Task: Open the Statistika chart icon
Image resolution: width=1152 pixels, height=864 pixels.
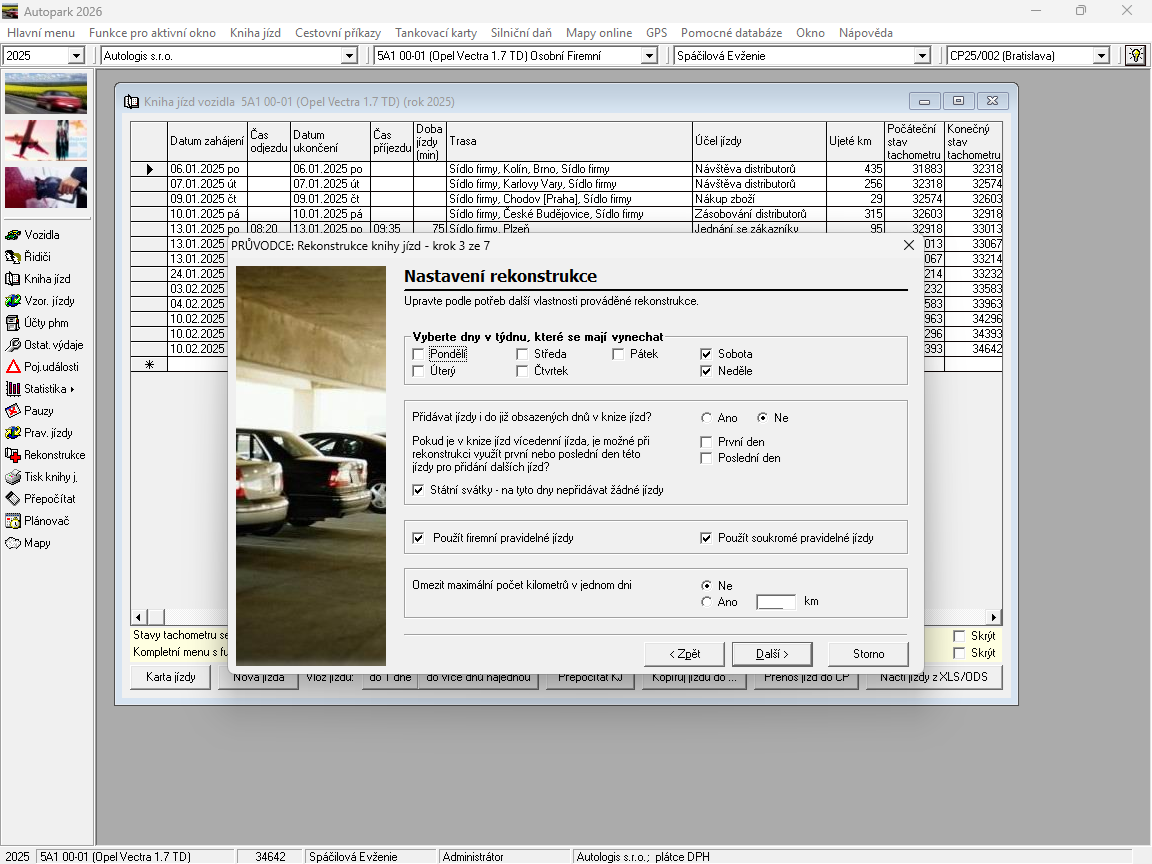Action: pos(14,389)
